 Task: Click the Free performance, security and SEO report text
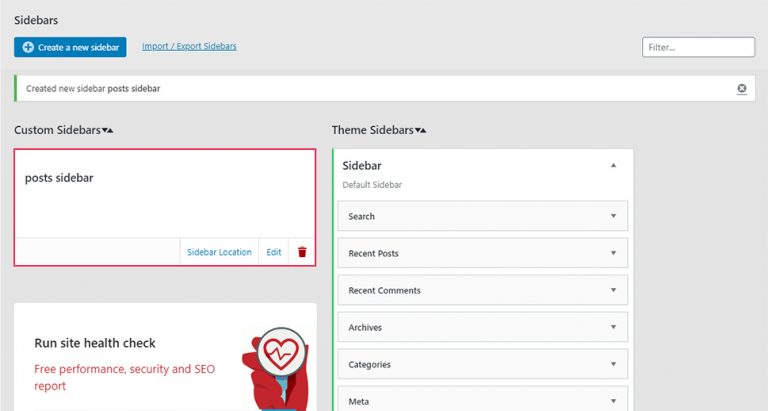coord(124,376)
